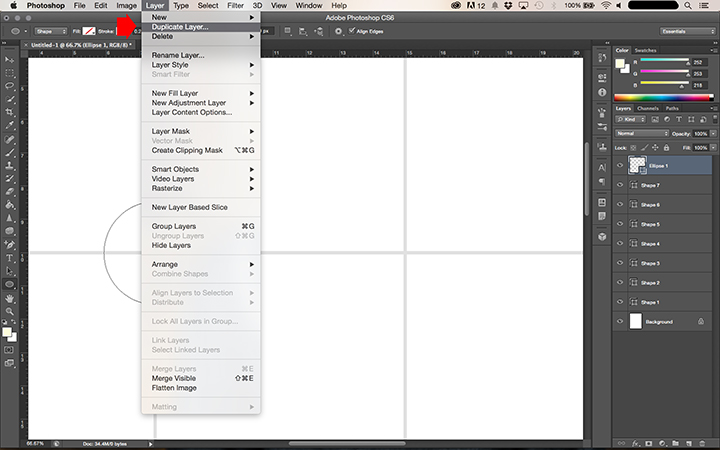Select the Eyedropper tool
The width and height of the screenshot is (720, 450).
(9, 125)
